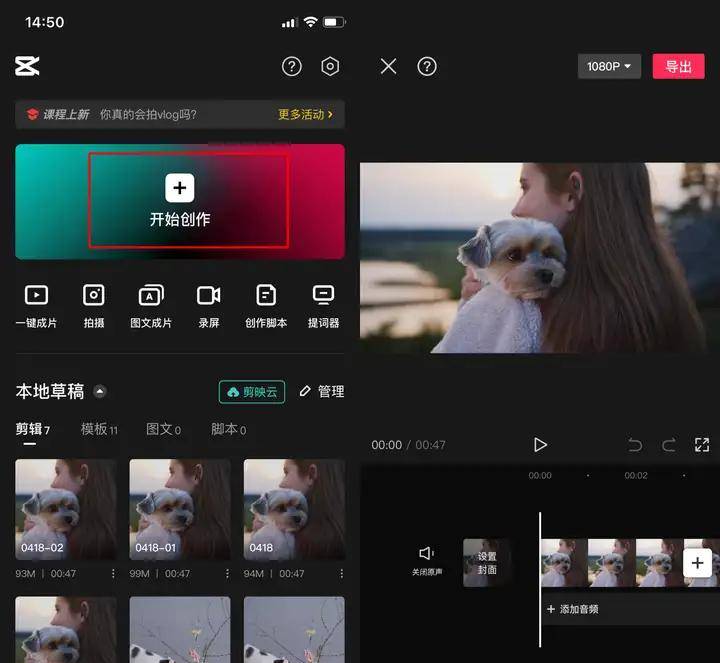Open draft thumbnail 0418-02

(x=66, y=509)
